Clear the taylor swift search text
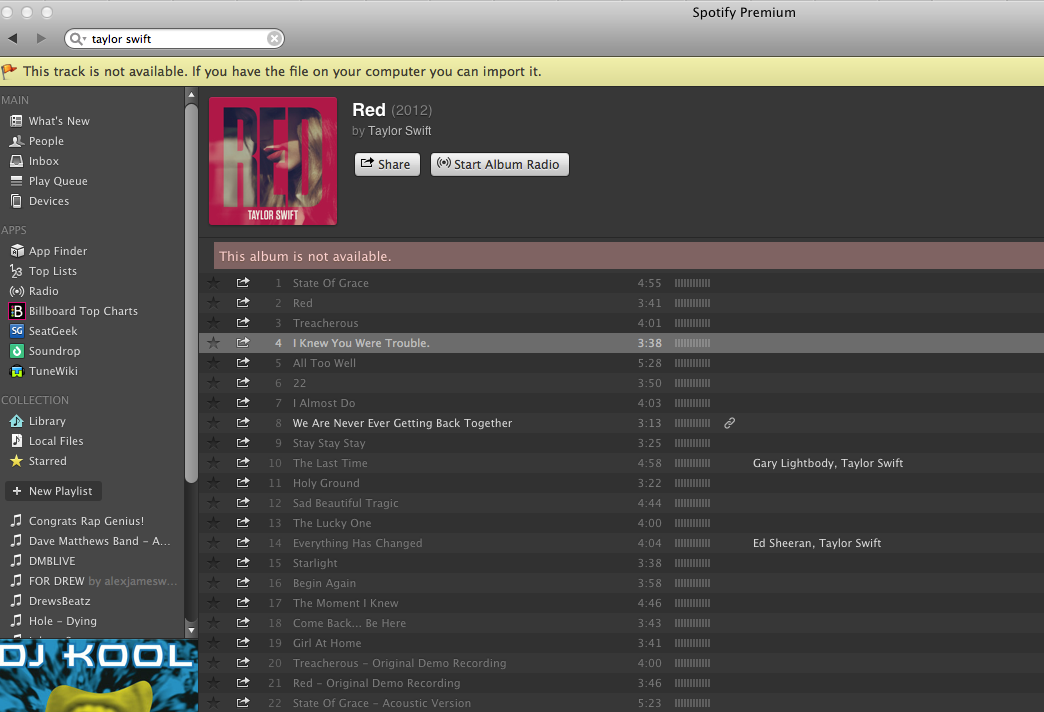The image size is (1044, 712). click(x=274, y=39)
